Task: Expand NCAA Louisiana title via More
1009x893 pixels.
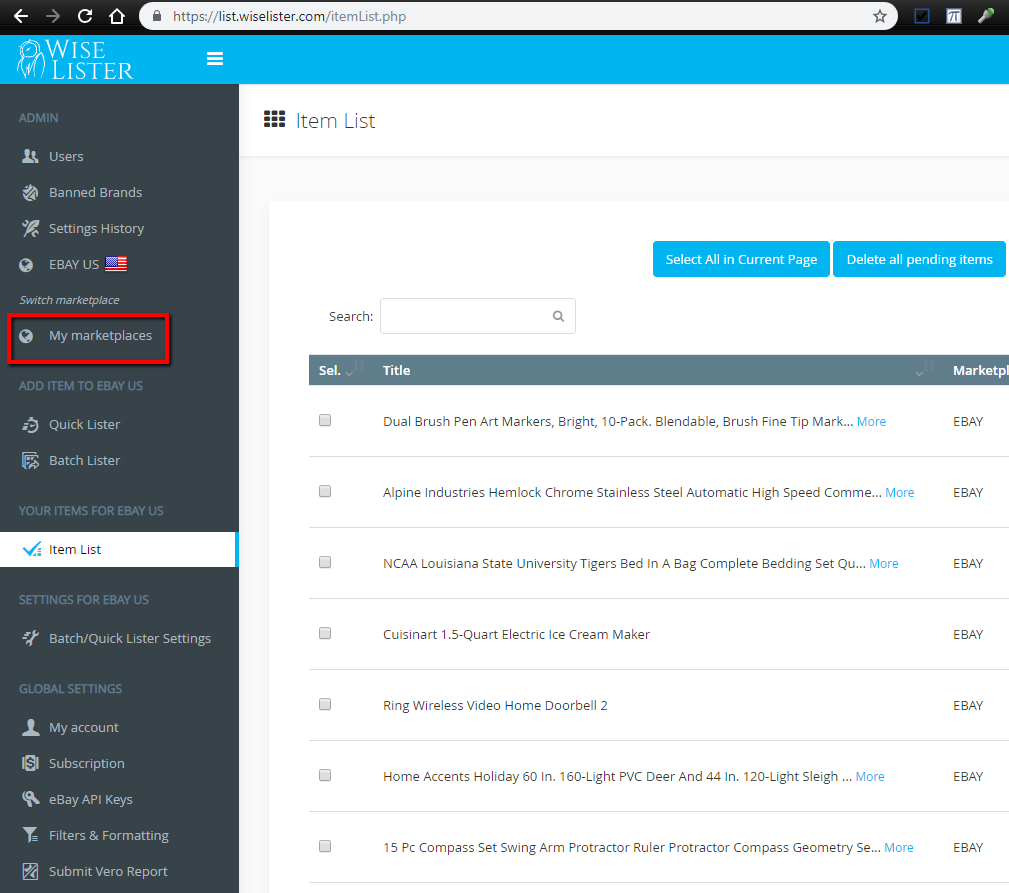Action: click(x=884, y=564)
